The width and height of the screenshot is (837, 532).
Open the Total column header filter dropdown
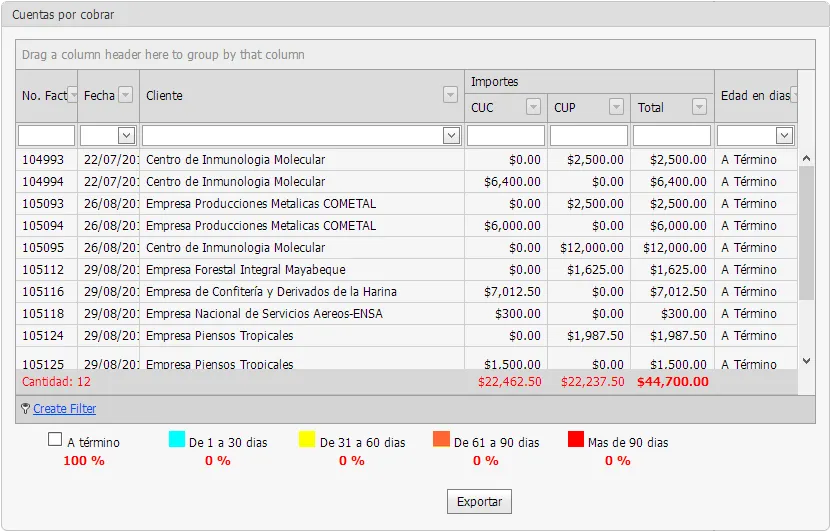coord(699,107)
